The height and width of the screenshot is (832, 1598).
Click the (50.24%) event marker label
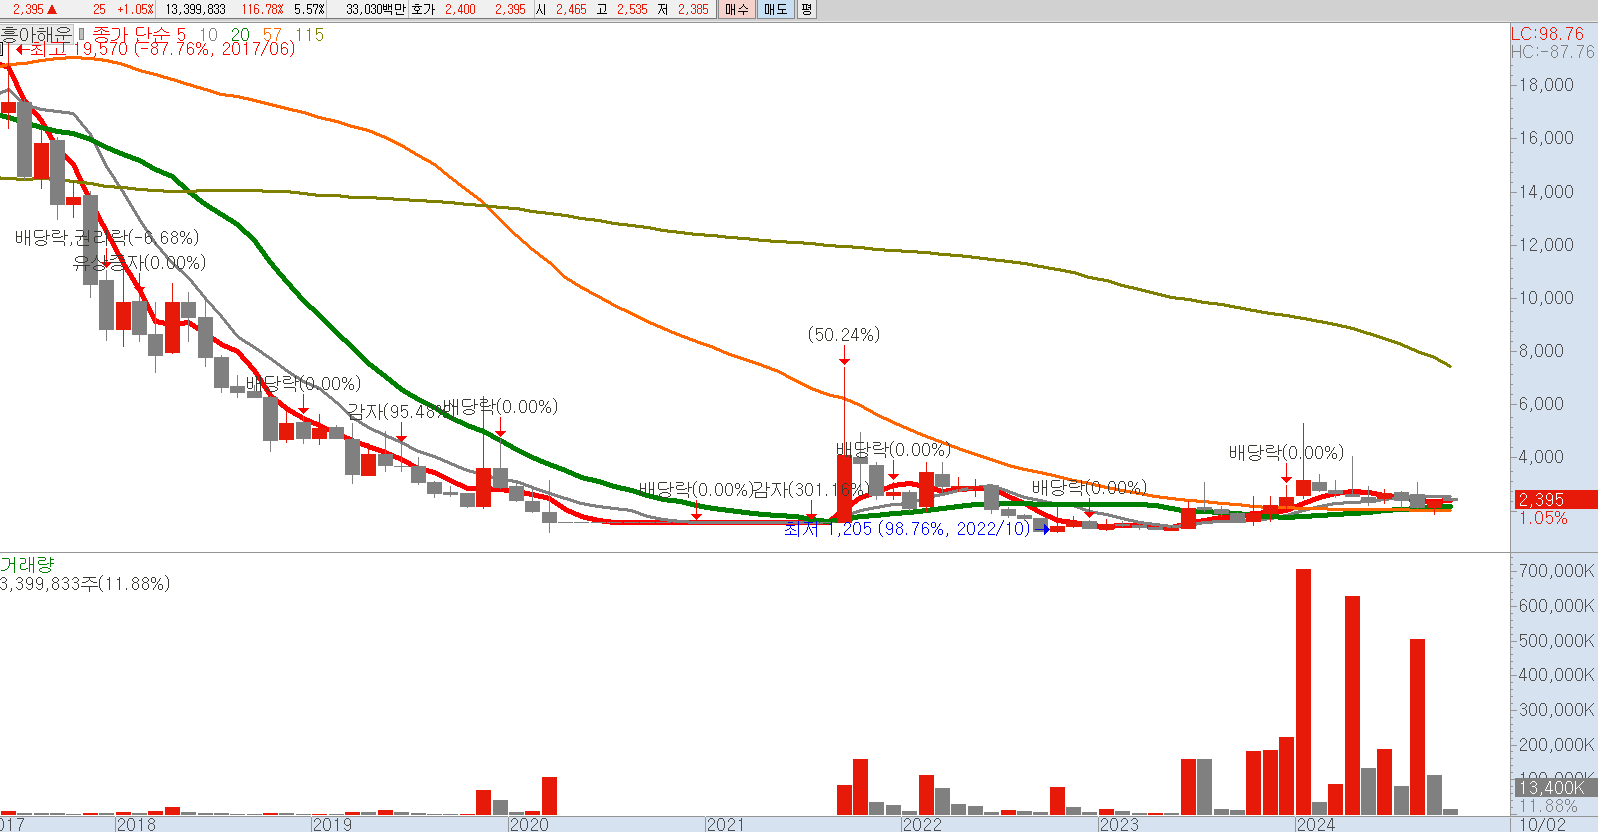tap(844, 335)
